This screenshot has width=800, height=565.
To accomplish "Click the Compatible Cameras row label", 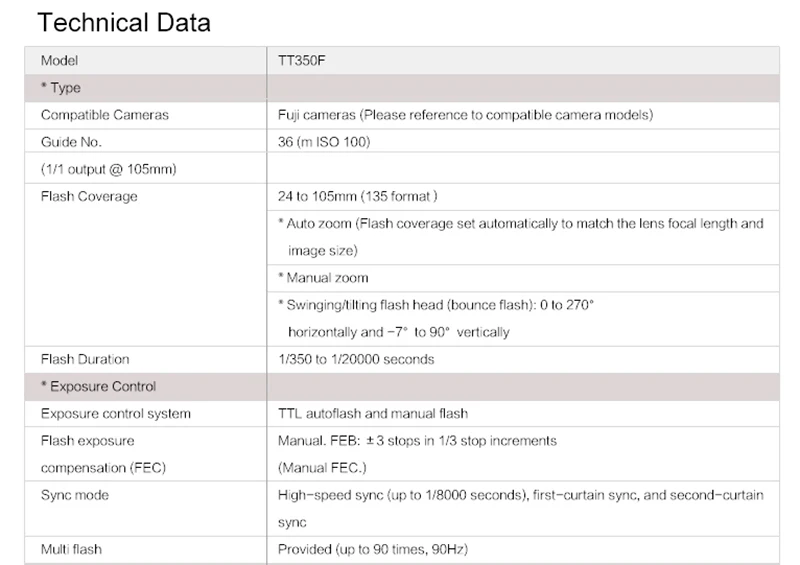I will 105,115.
